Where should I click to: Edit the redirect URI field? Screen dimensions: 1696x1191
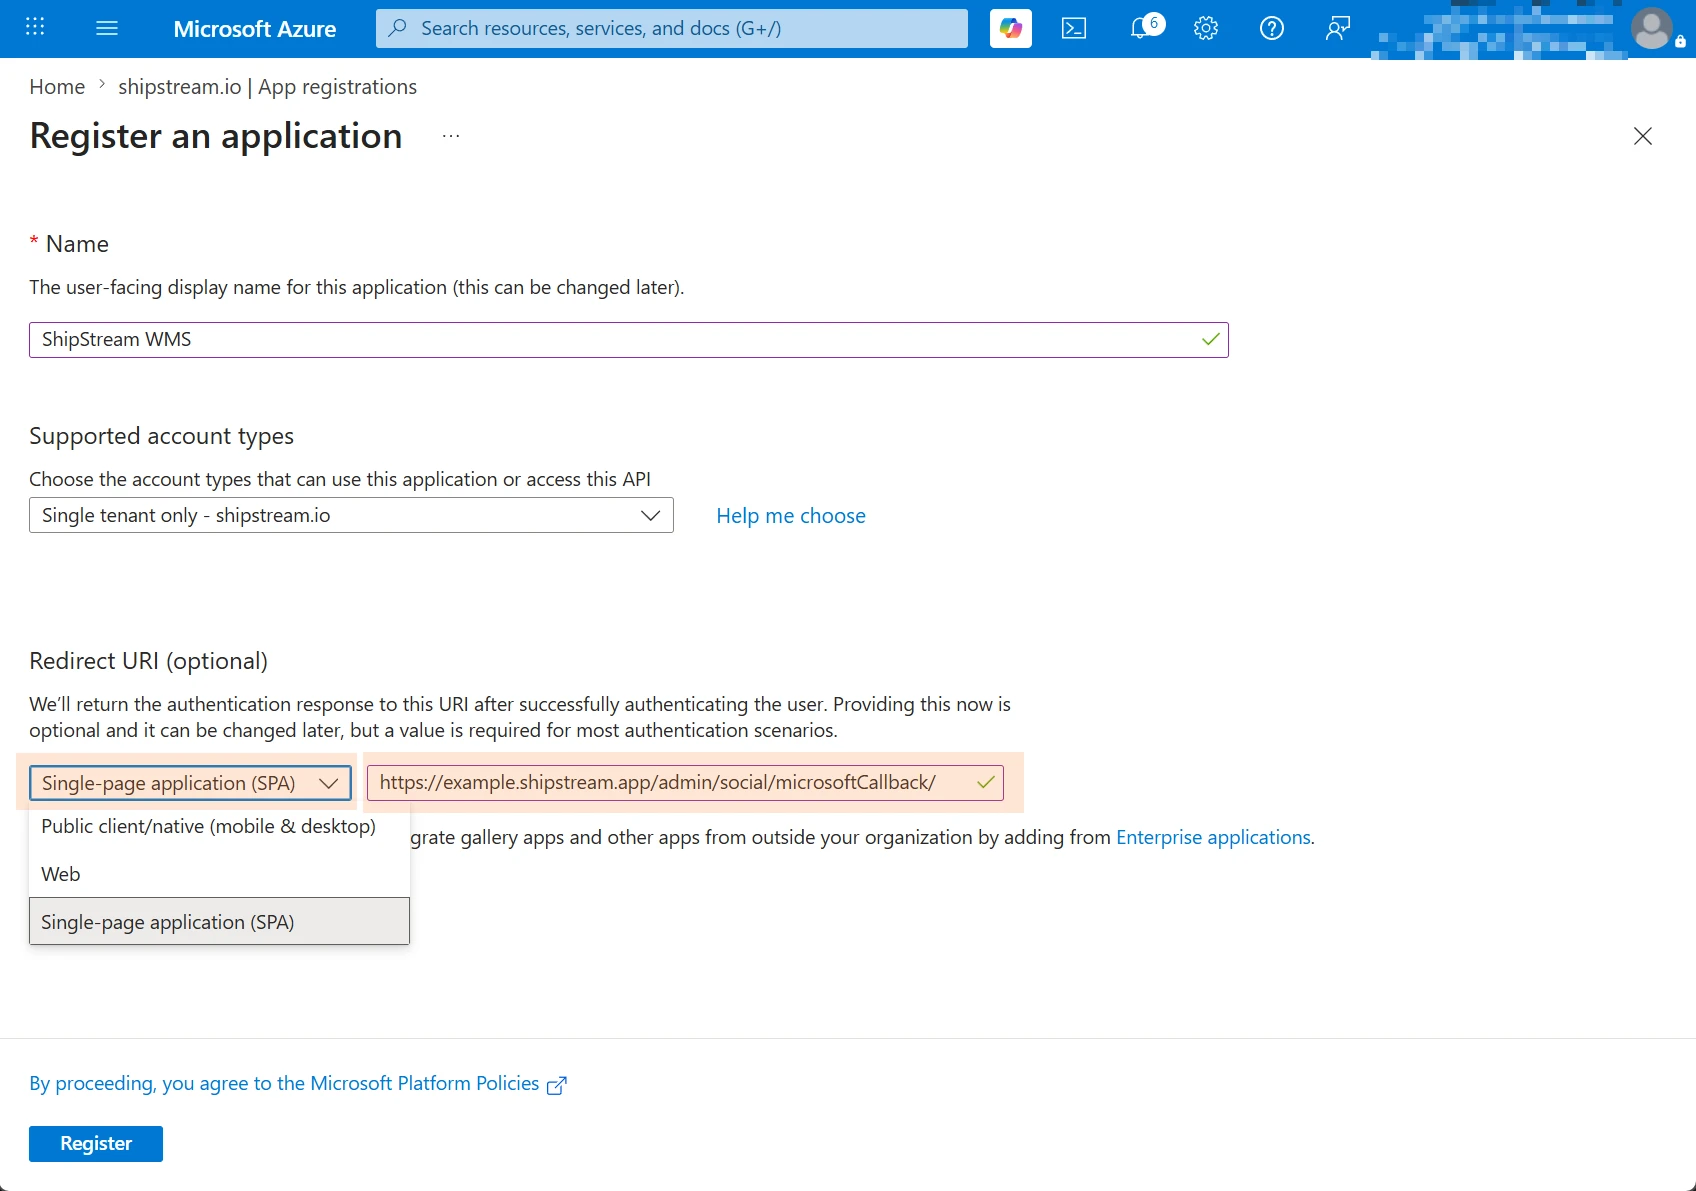click(x=685, y=783)
